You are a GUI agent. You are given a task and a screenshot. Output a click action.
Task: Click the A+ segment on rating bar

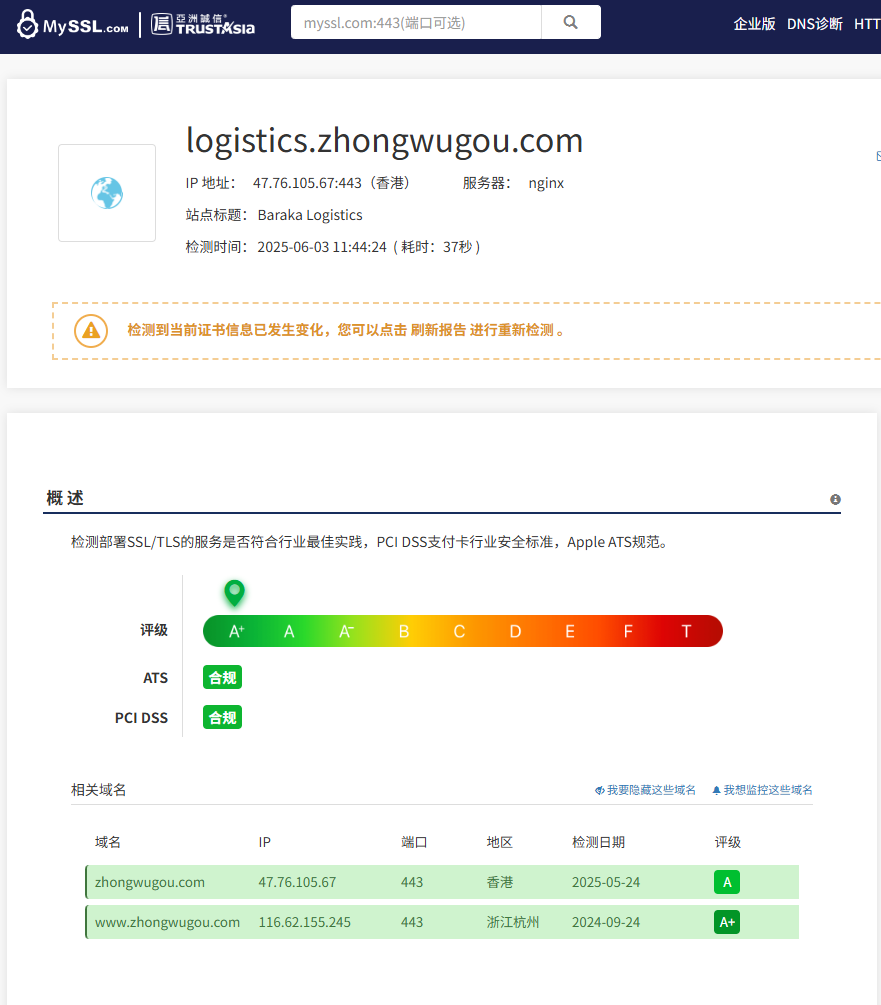[x=236, y=631]
